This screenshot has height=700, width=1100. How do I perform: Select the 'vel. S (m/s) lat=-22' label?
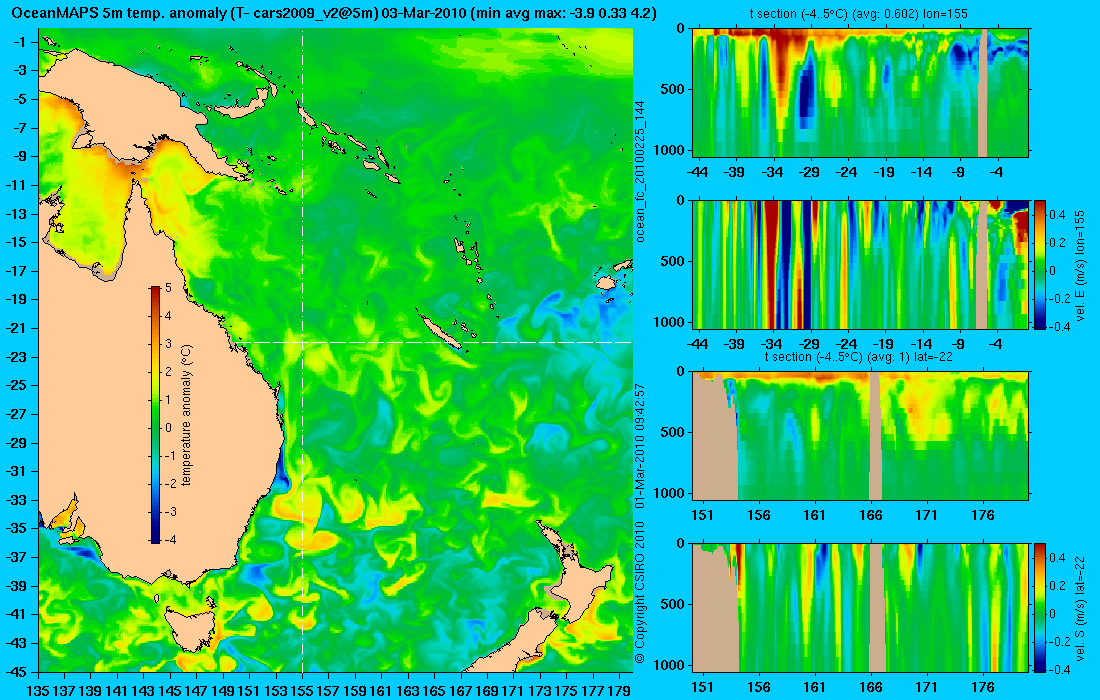point(1080,607)
